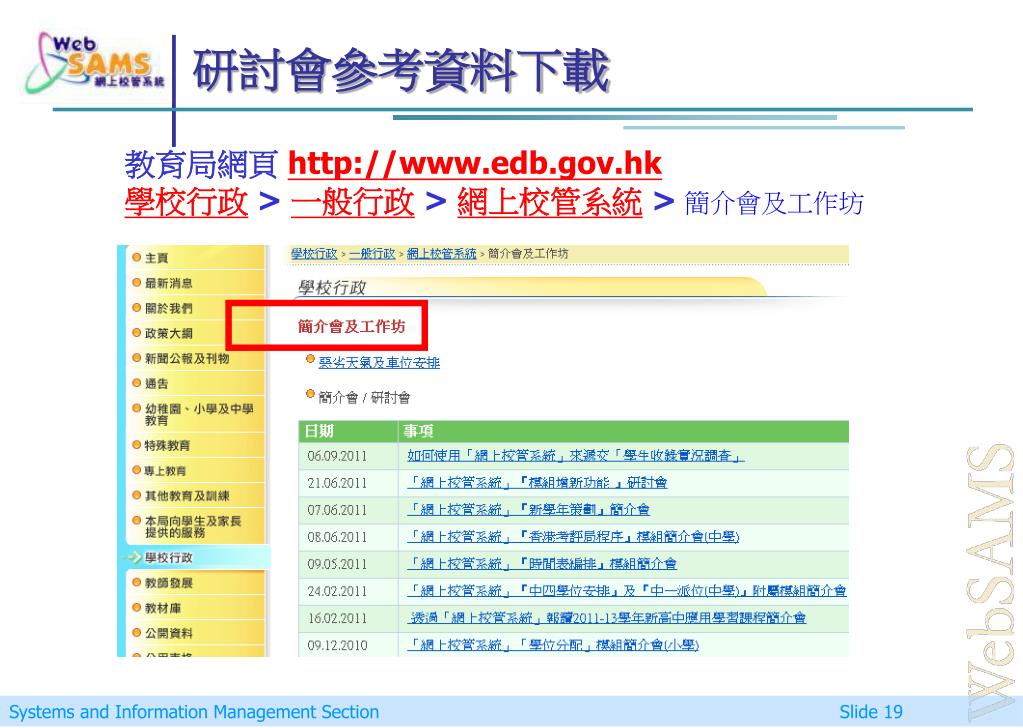Open the 06.09.2011 學生收錄實況調查 link
The height and width of the screenshot is (728, 1023).
[x=575, y=455]
